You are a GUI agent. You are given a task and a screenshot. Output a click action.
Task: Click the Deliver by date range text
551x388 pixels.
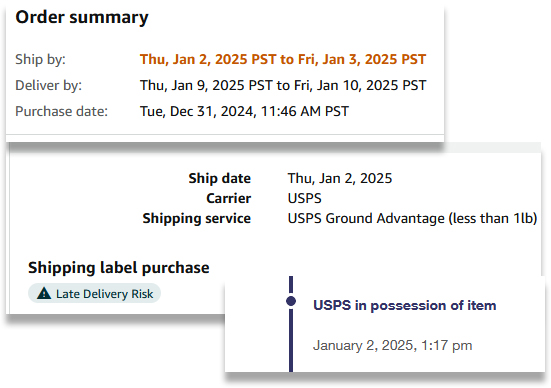[x=283, y=85]
